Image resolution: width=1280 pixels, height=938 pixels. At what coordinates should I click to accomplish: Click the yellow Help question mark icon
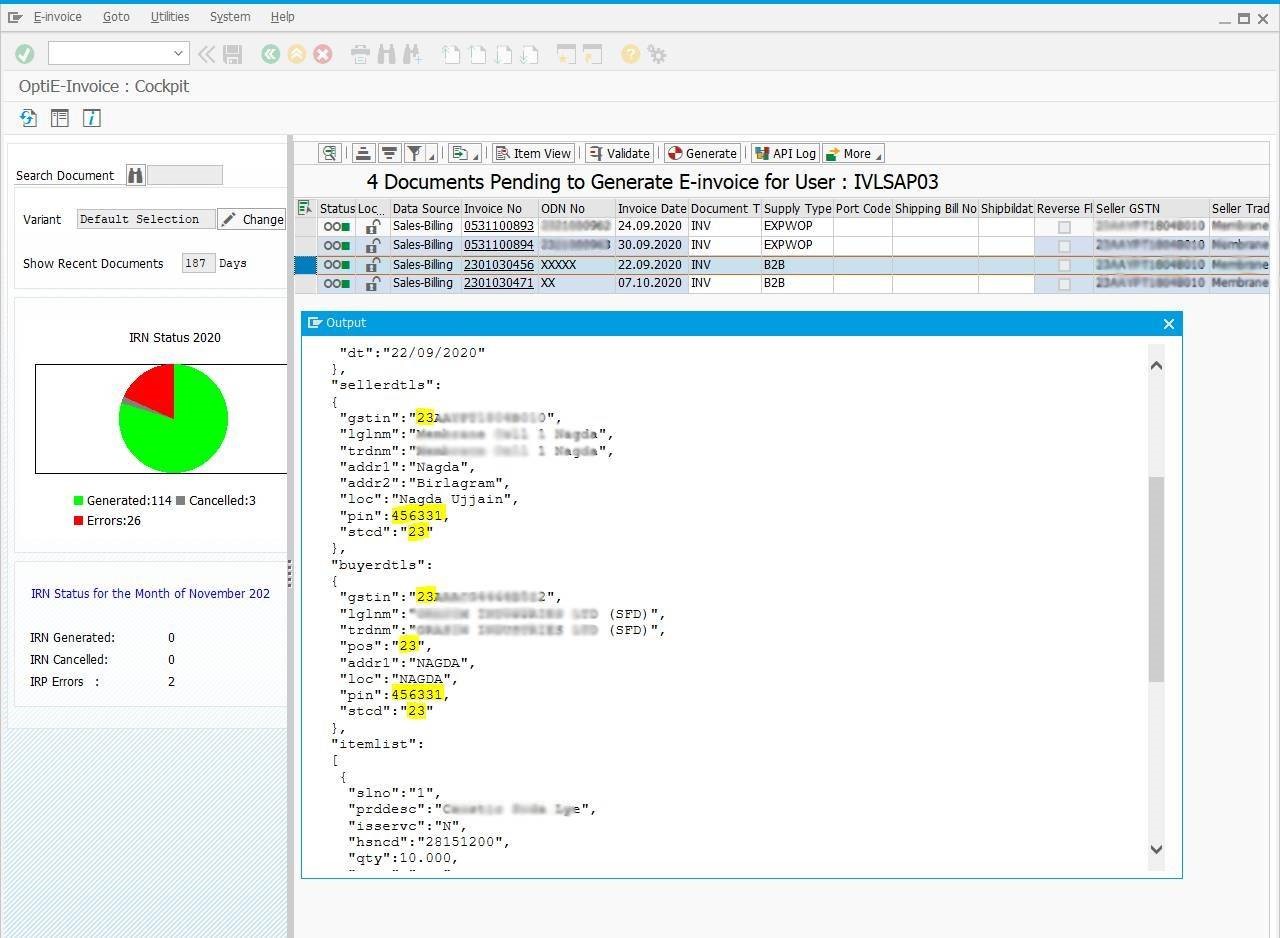(x=630, y=54)
